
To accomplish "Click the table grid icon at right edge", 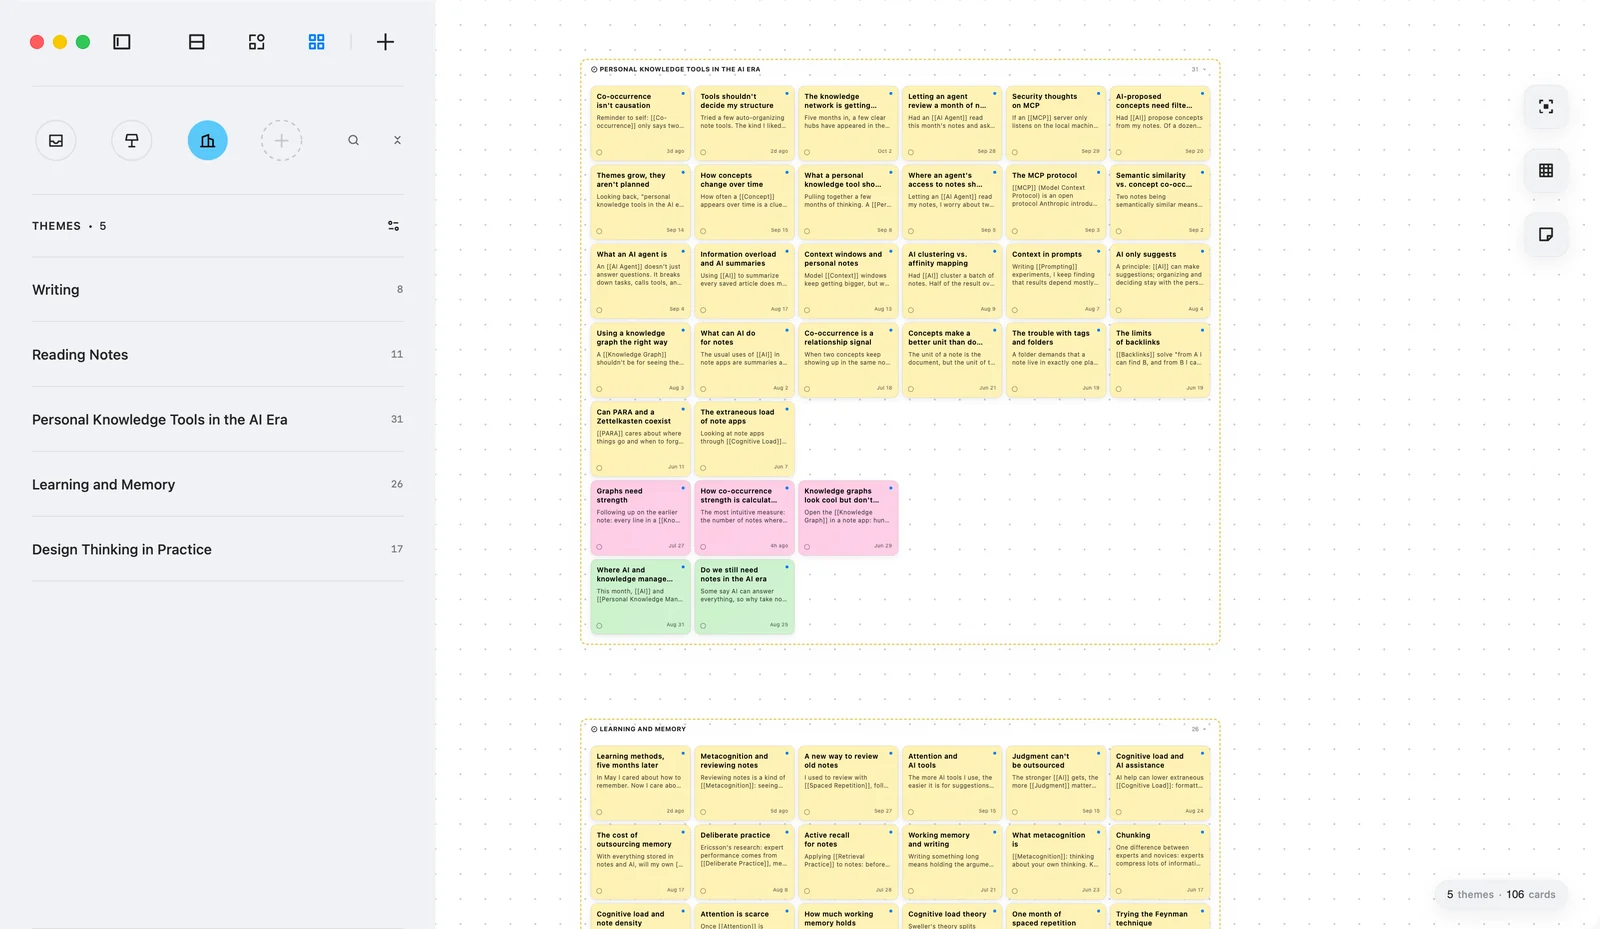I will tap(1546, 171).
